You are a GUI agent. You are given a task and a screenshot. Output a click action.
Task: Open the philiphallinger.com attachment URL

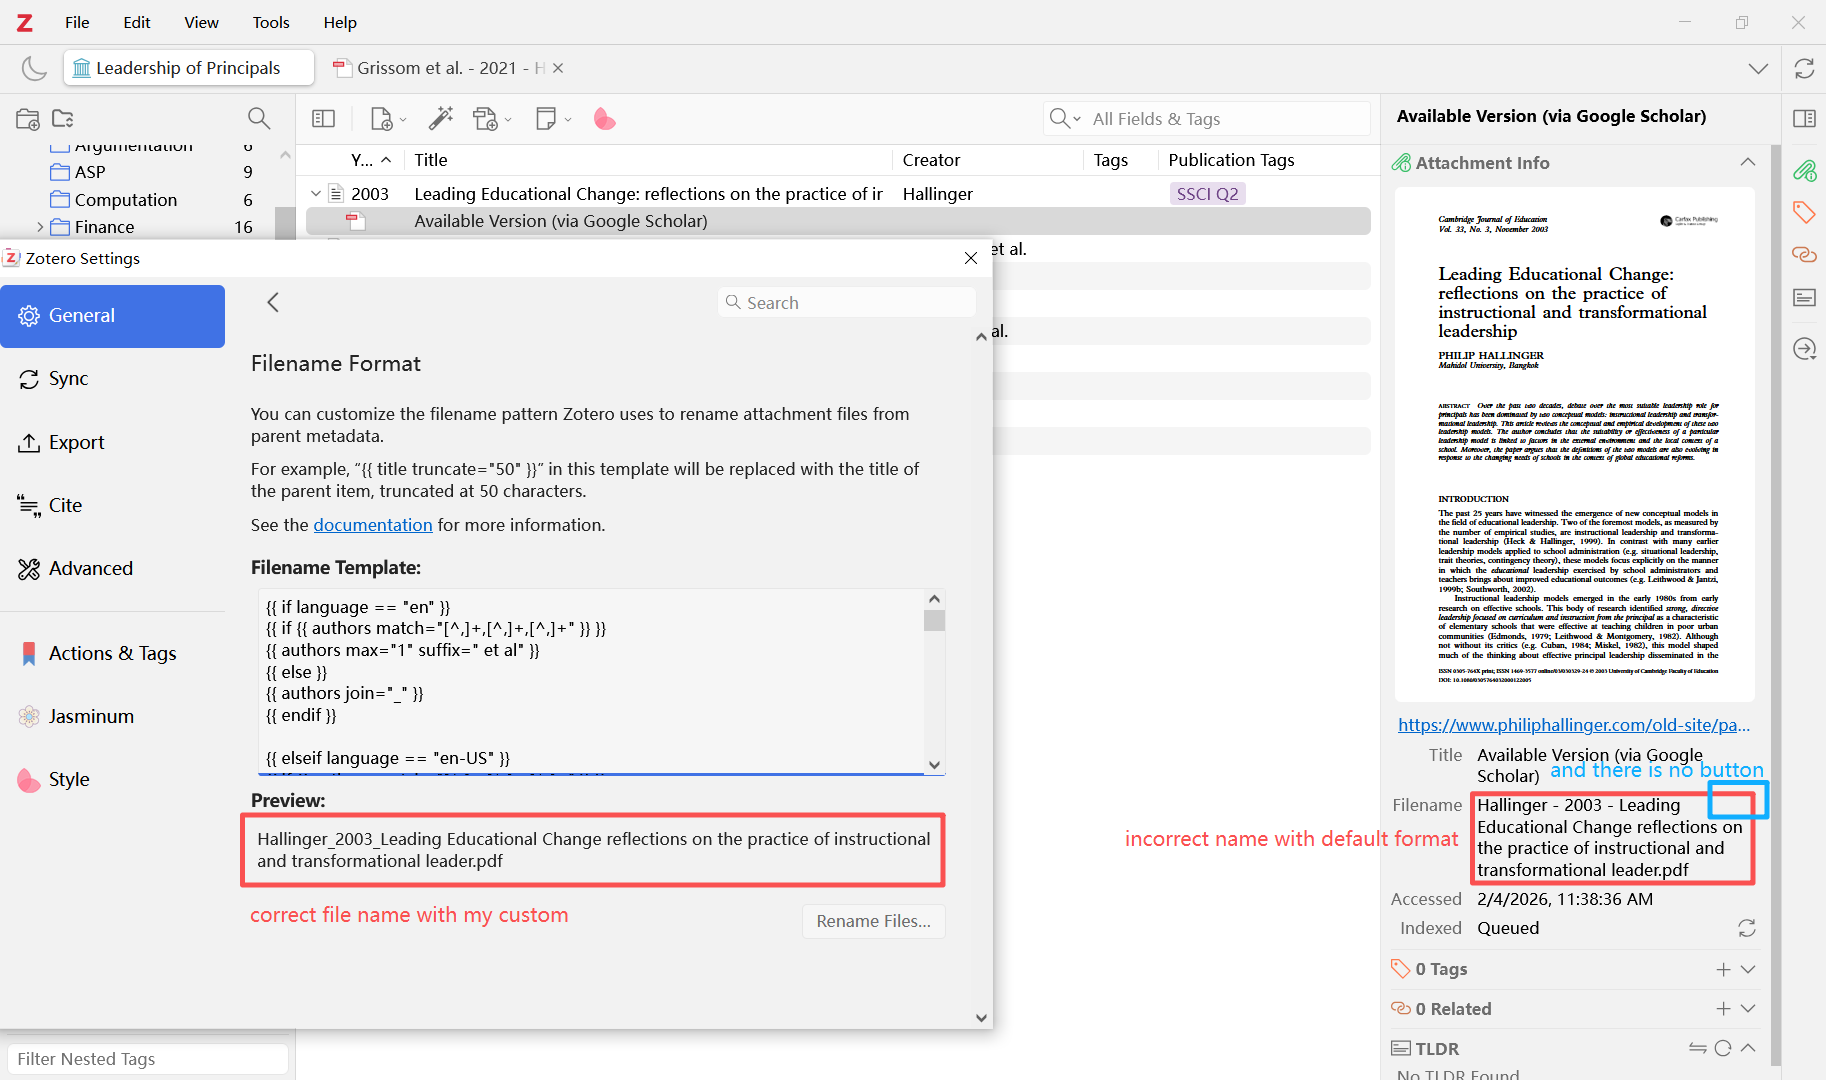click(x=1574, y=725)
